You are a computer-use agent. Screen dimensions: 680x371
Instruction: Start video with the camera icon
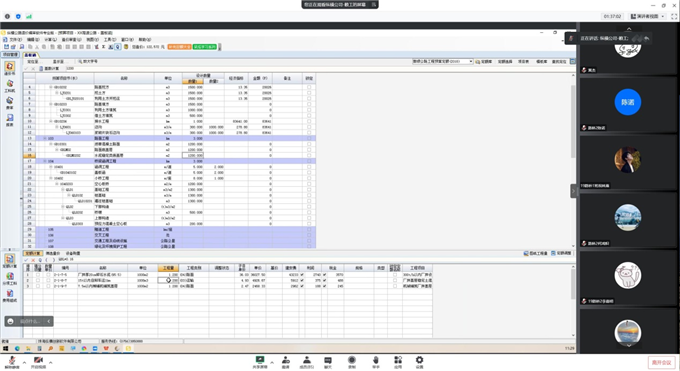38,361
